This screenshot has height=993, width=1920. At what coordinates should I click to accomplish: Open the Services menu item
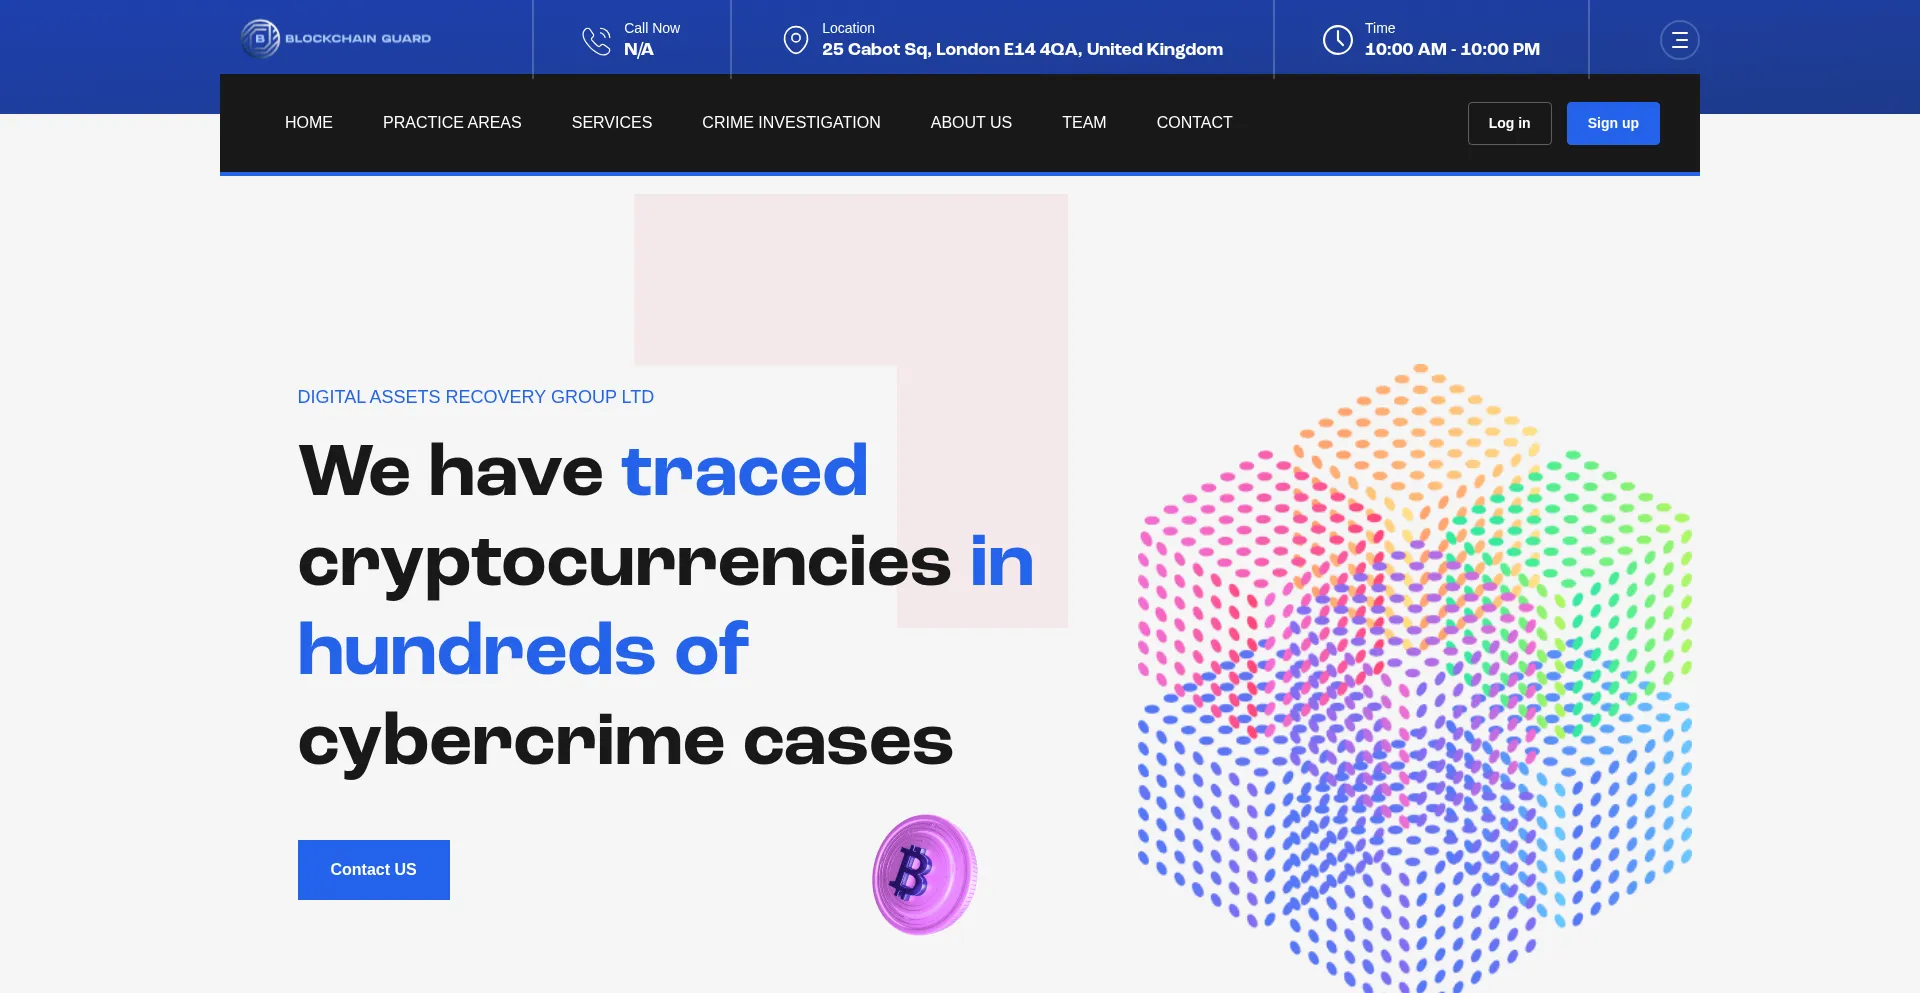pyautogui.click(x=611, y=122)
